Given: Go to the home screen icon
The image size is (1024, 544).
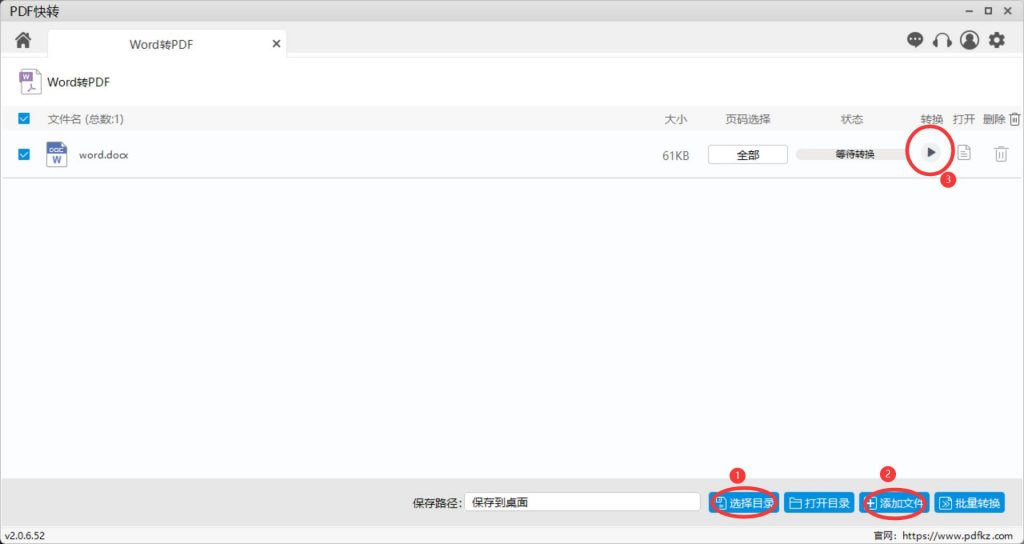Looking at the screenshot, I should pos(24,40).
